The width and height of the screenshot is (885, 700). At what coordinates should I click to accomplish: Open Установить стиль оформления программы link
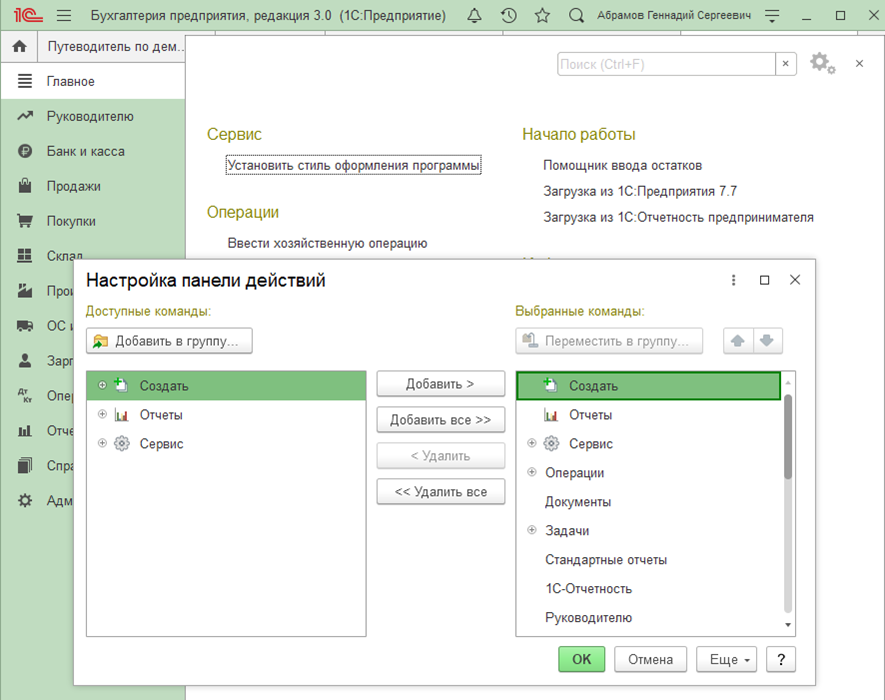[353, 165]
